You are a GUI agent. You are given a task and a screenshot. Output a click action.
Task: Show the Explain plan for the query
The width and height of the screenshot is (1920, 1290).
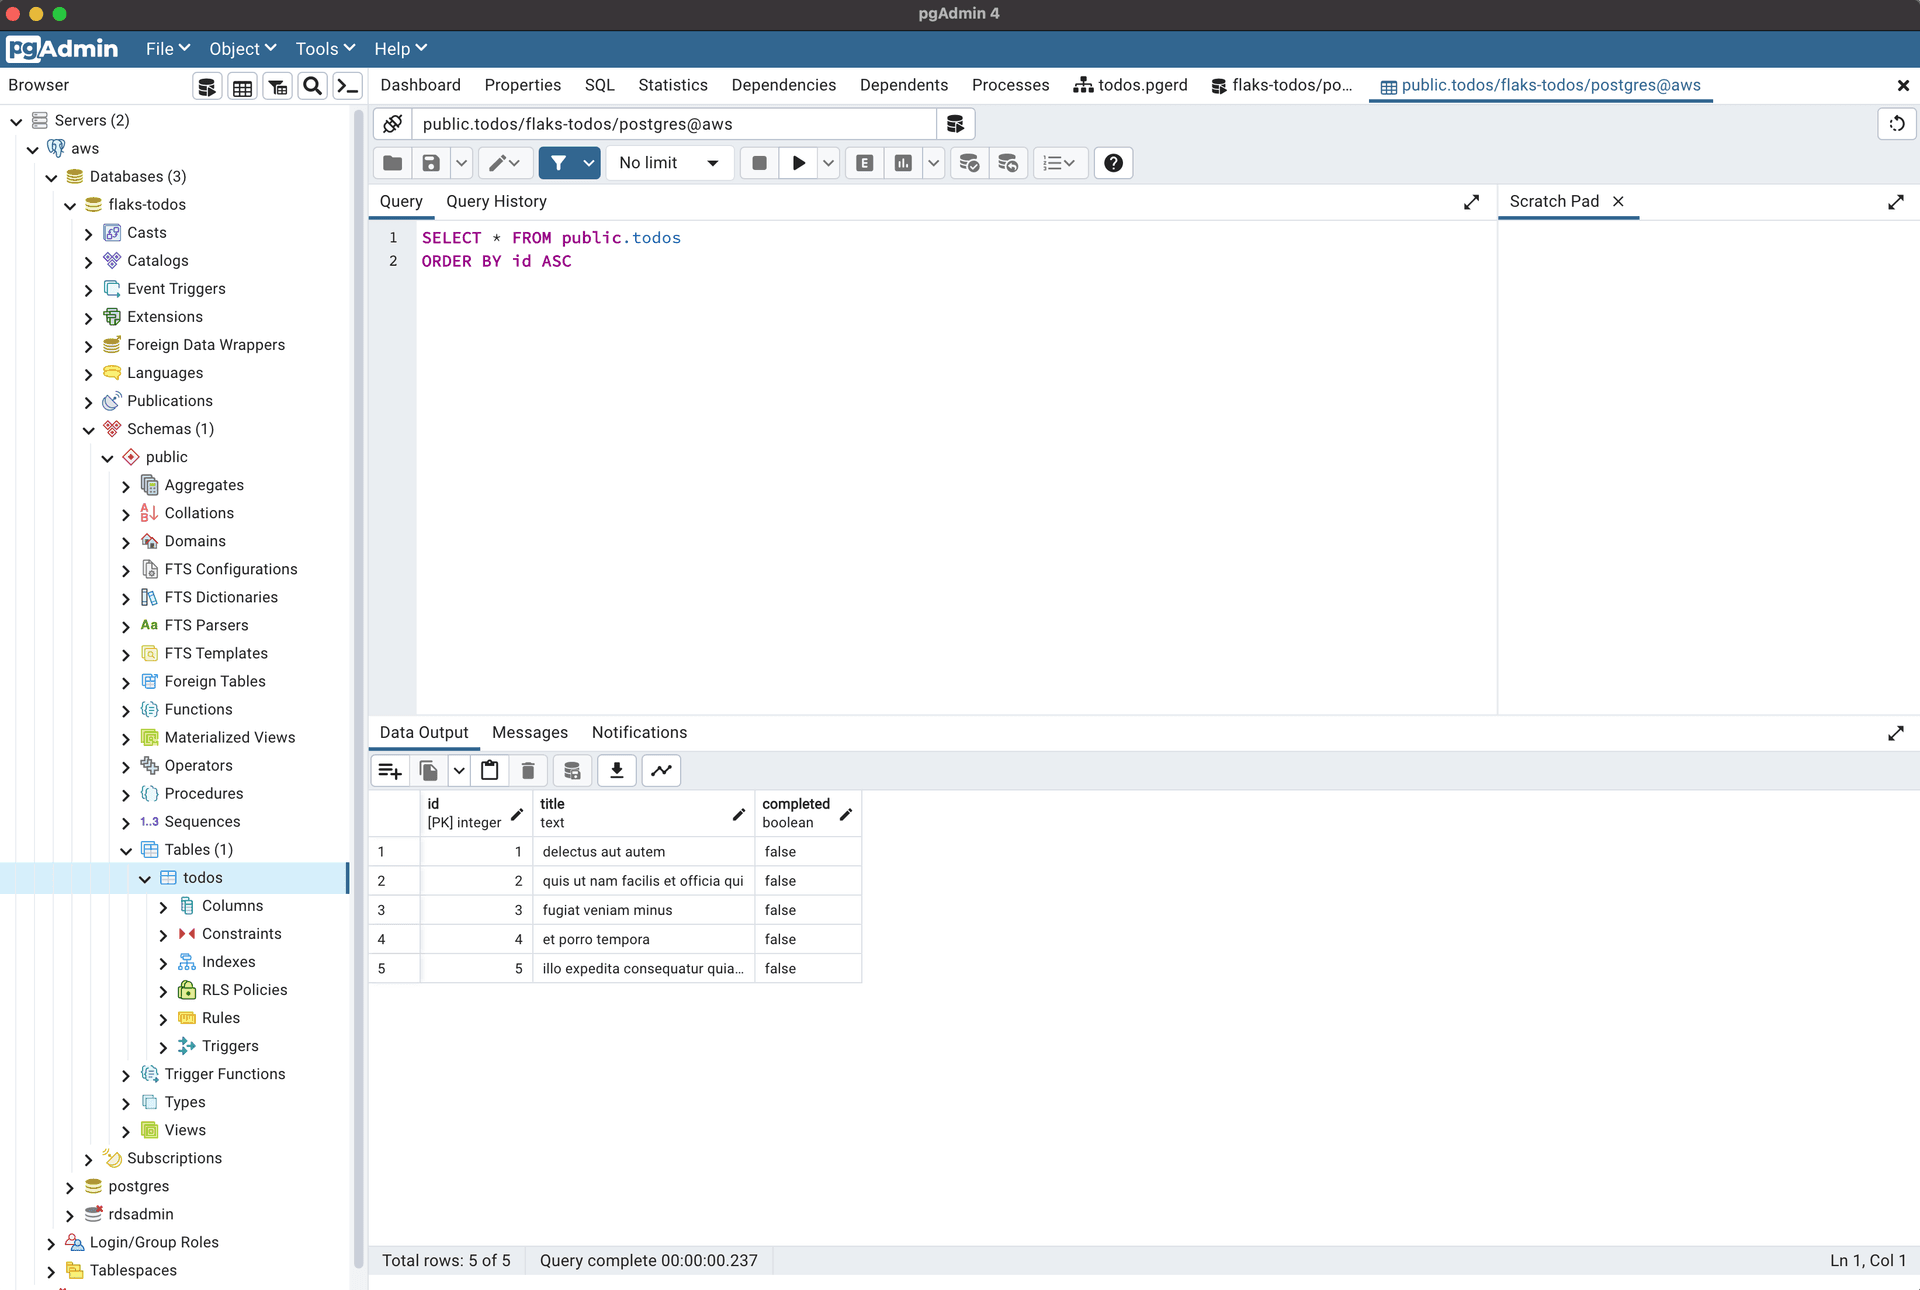(864, 163)
